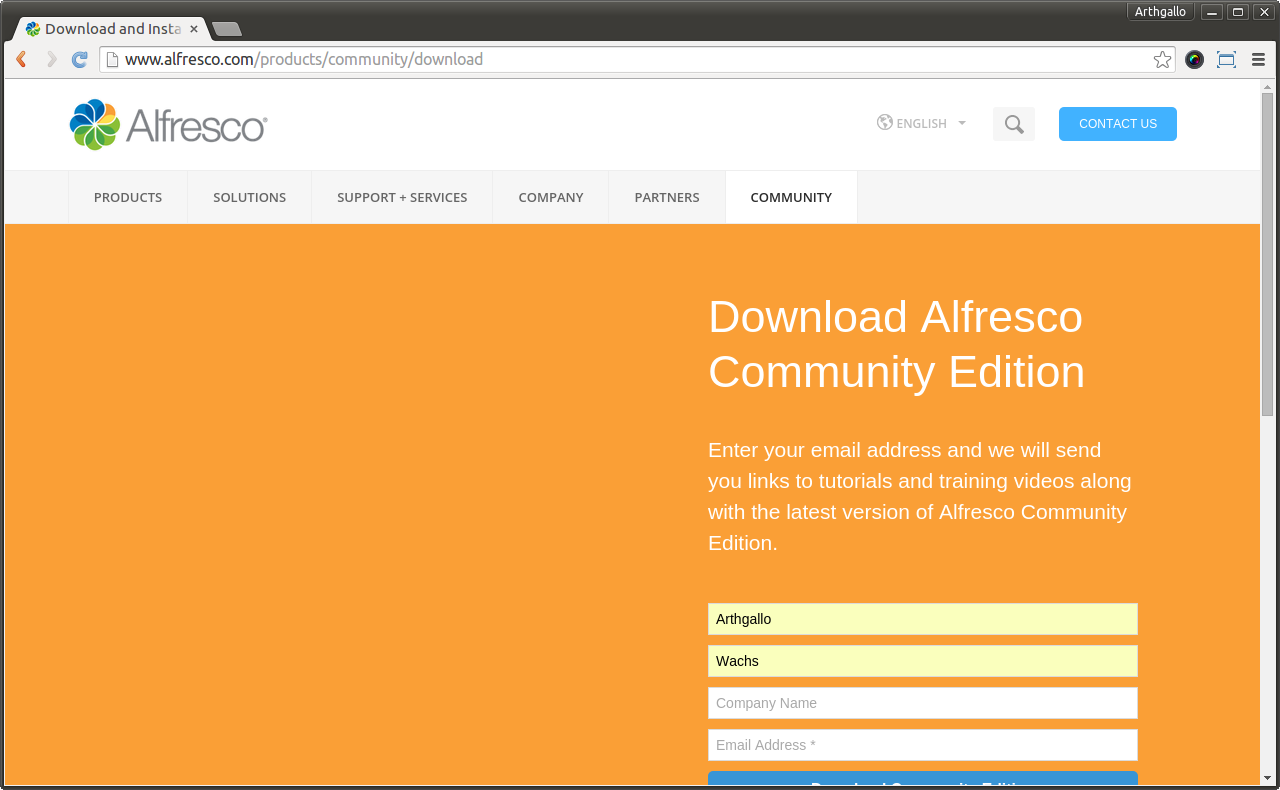Click the Email Address field
Screen dimensions: 1280x790
[x=923, y=745]
